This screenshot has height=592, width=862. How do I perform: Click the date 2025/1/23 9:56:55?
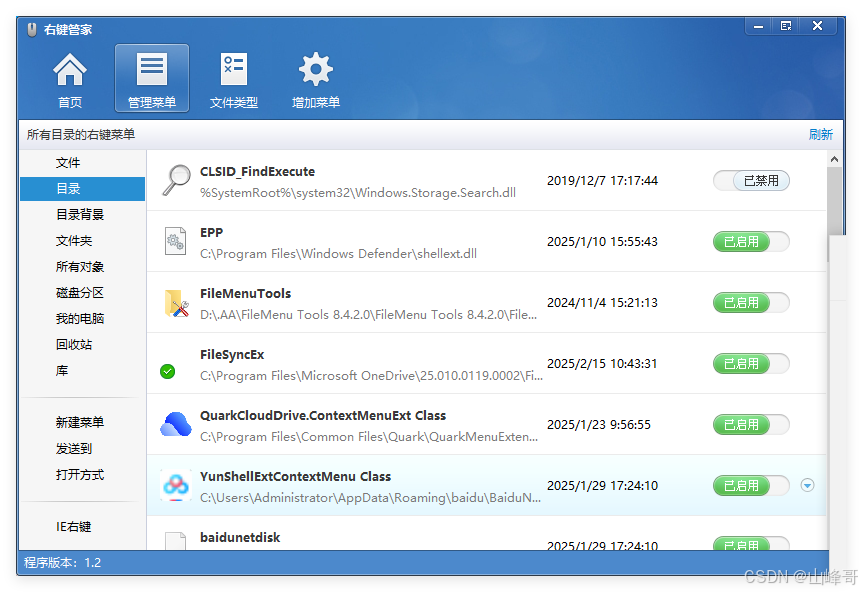[599, 425]
